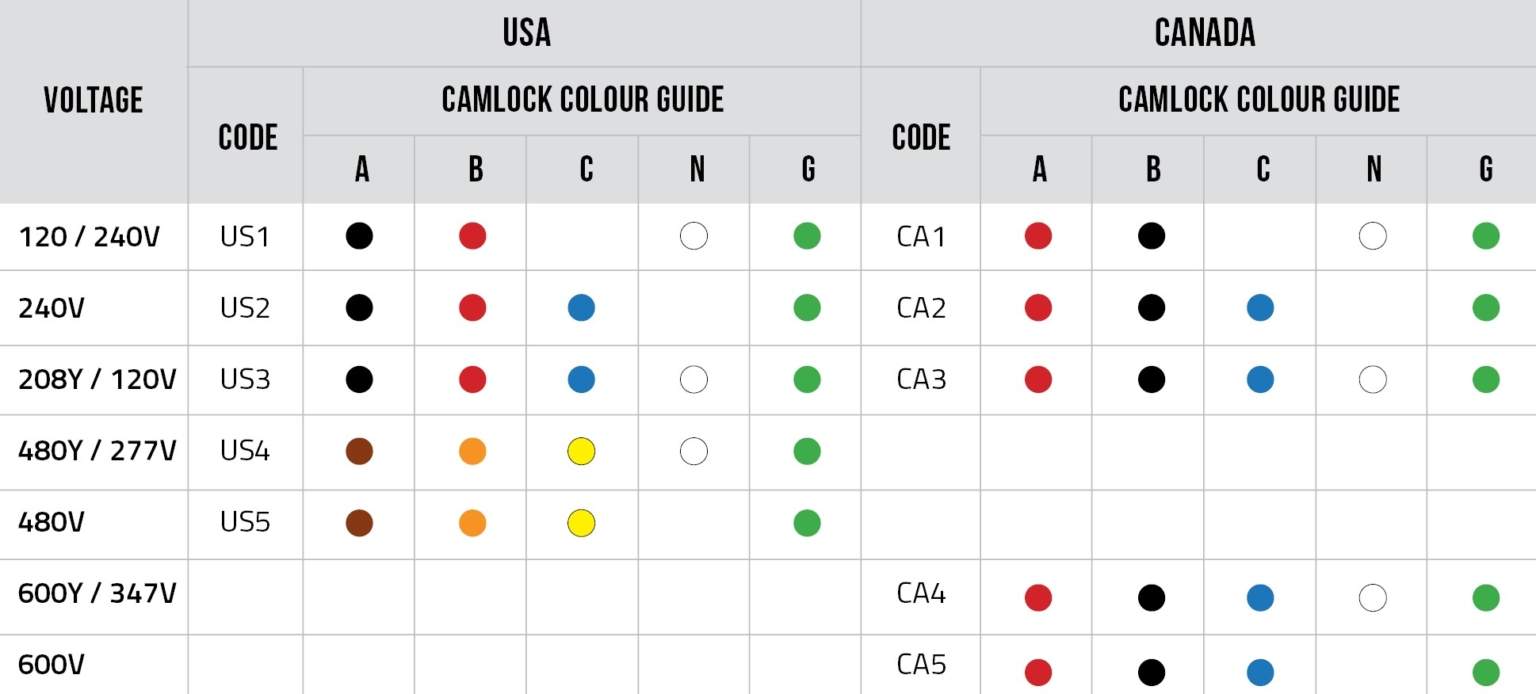Image resolution: width=1536 pixels, height=694 pixels.
Task: Select the black A dot for US1
Action: tap(359, 236)
